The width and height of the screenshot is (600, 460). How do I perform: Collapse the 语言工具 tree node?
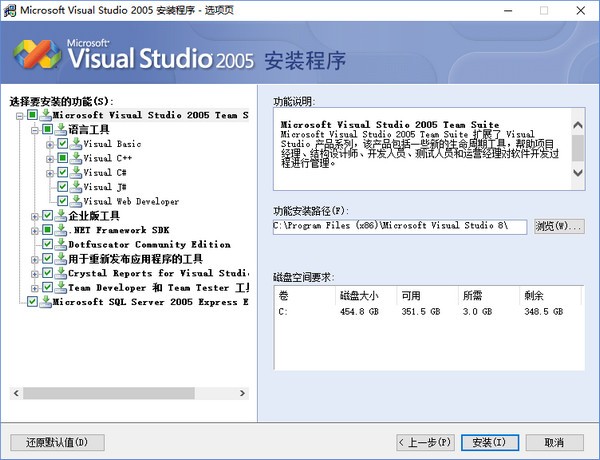[35, 130]
